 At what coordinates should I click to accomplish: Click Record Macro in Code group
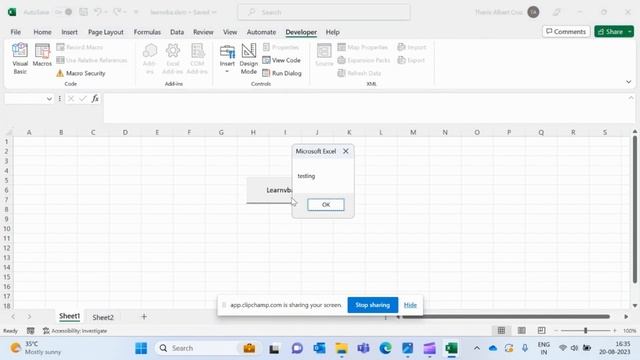(80, 47)
